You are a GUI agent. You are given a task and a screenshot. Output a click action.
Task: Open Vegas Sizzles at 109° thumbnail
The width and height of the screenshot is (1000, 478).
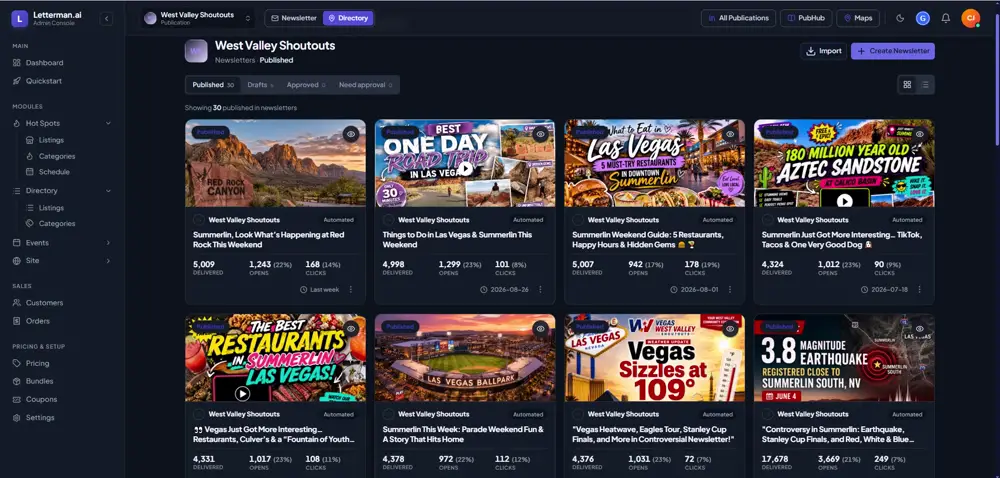click(x=654, y=358)
